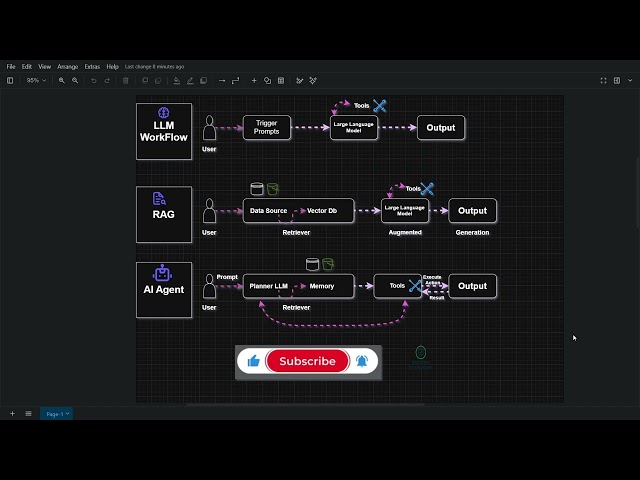Open the line color pencil tool
The image size is (640, 480).
click(x=190, y=81)
